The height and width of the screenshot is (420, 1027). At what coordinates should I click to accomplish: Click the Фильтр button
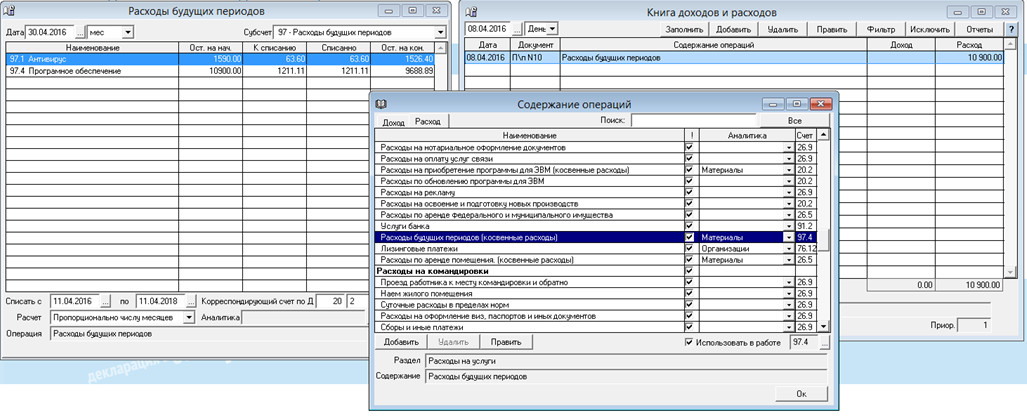click(x=881, y=29)
